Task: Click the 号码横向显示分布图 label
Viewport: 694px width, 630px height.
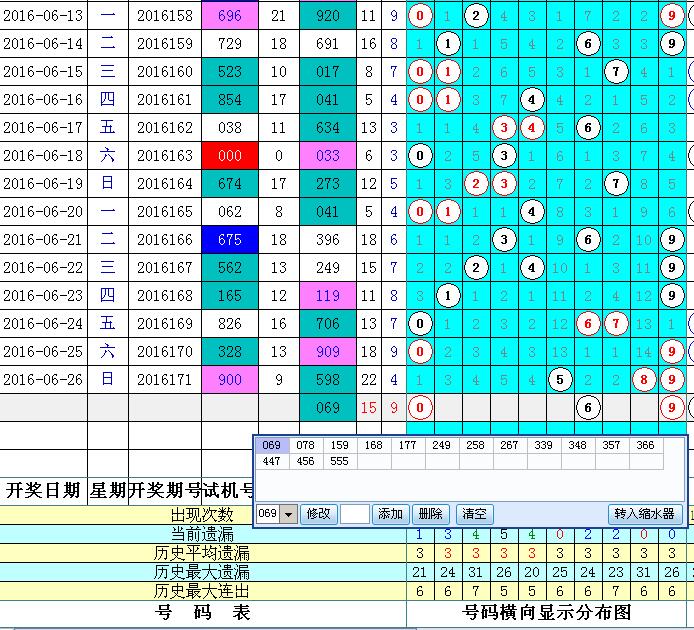Action: point(546,612)
